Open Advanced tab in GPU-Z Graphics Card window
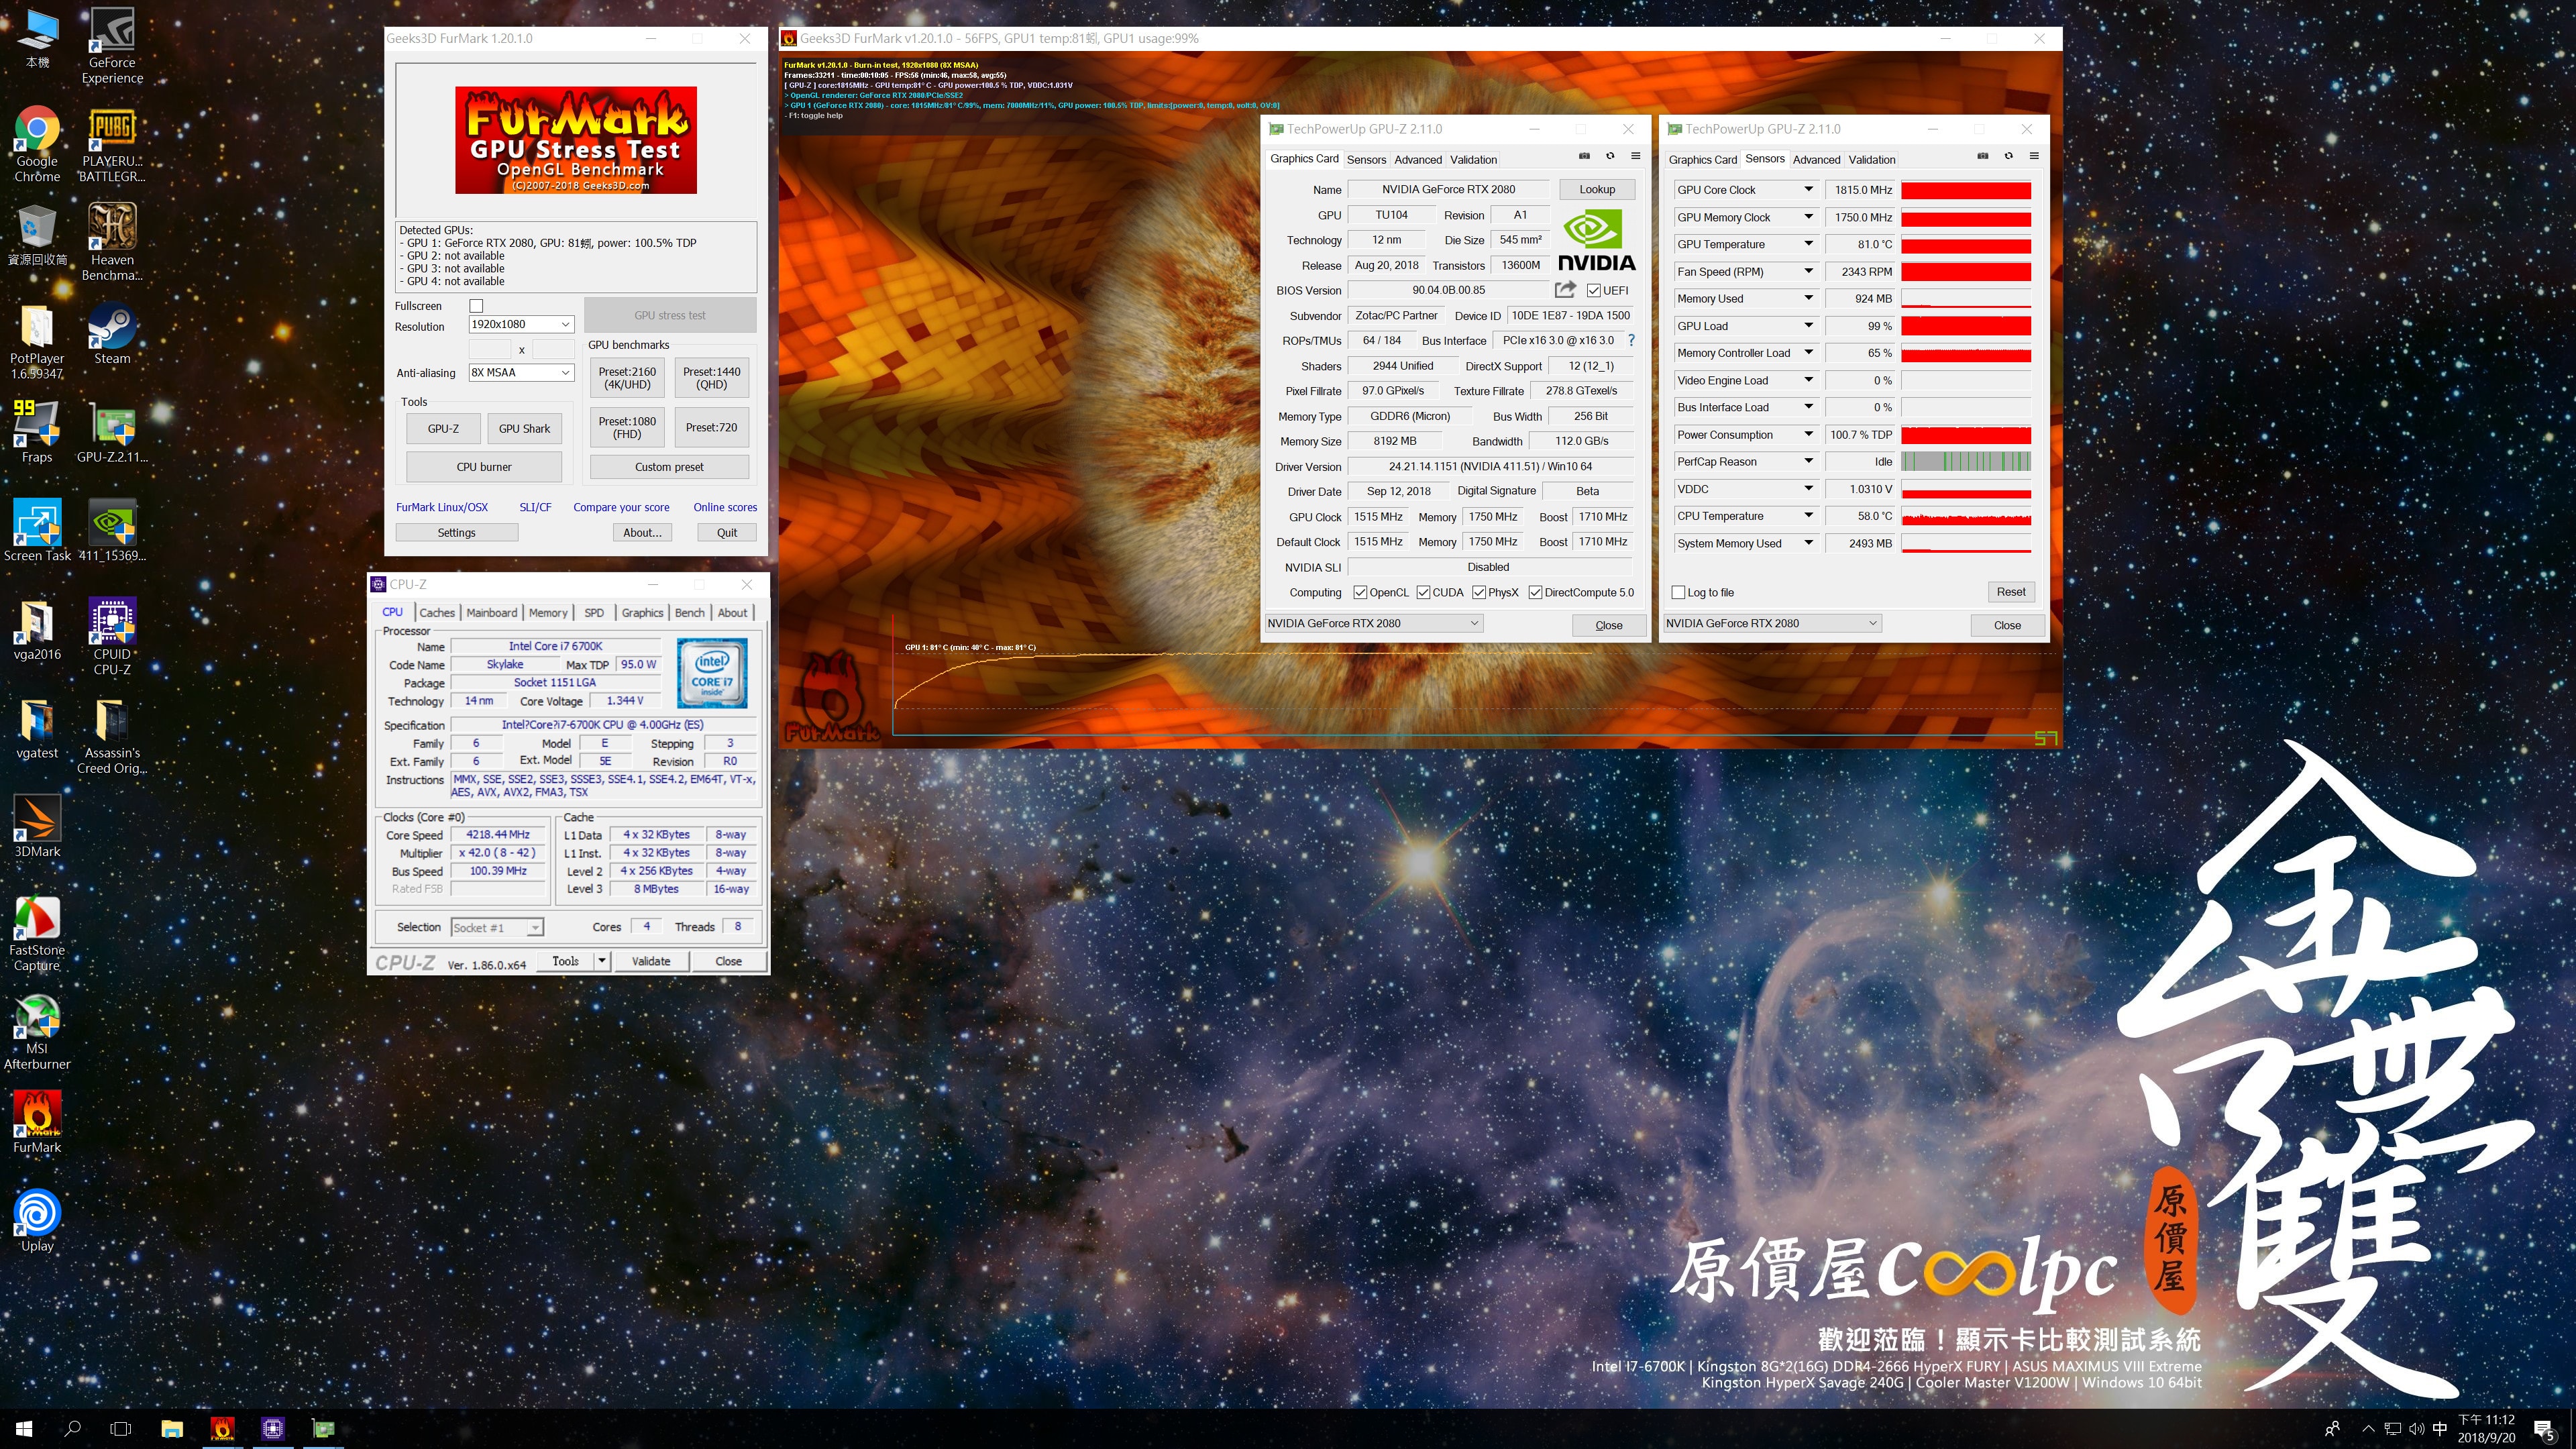The image size is (2576, 1449). 1418,159
